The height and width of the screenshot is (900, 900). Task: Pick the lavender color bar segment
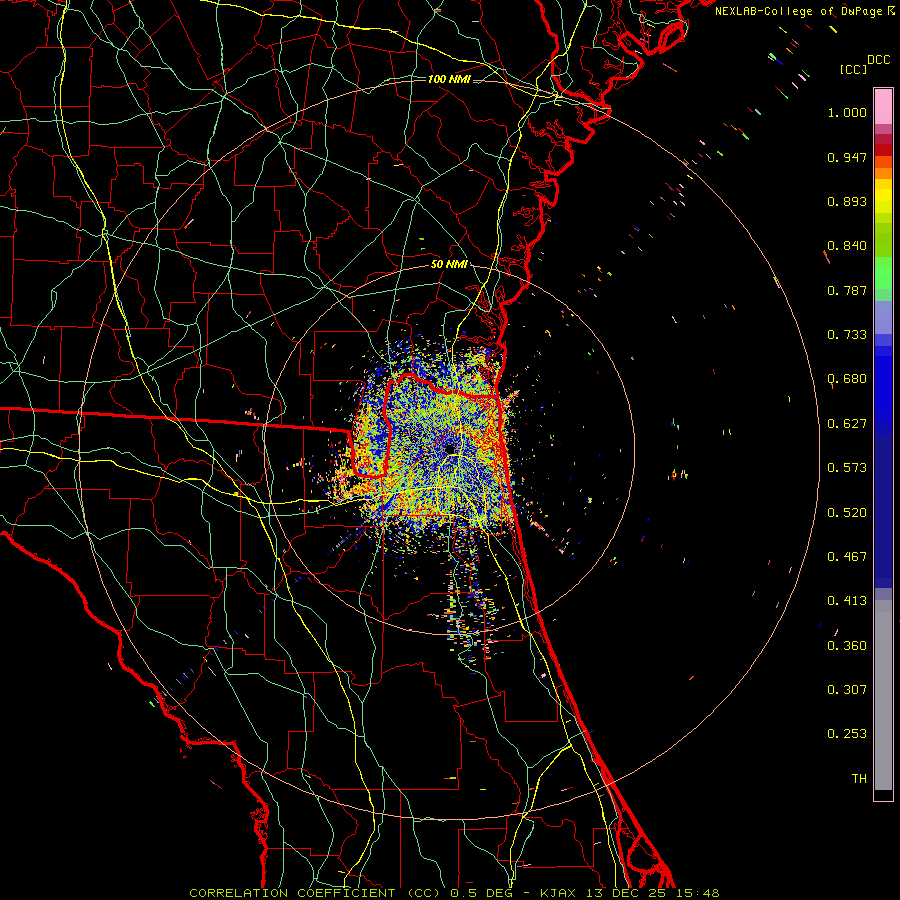point(883,318)
